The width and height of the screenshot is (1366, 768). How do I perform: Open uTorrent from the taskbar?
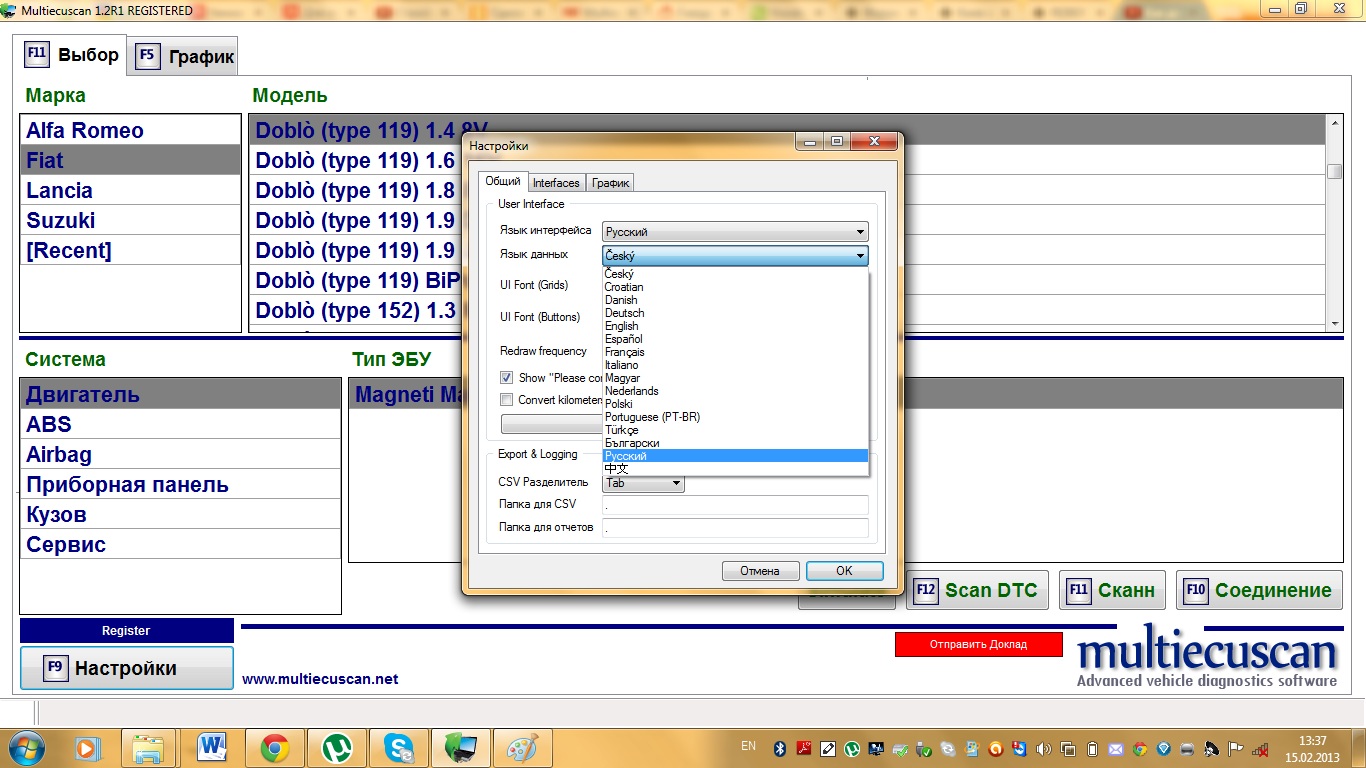pyautogui.click(x=337, y=747)
